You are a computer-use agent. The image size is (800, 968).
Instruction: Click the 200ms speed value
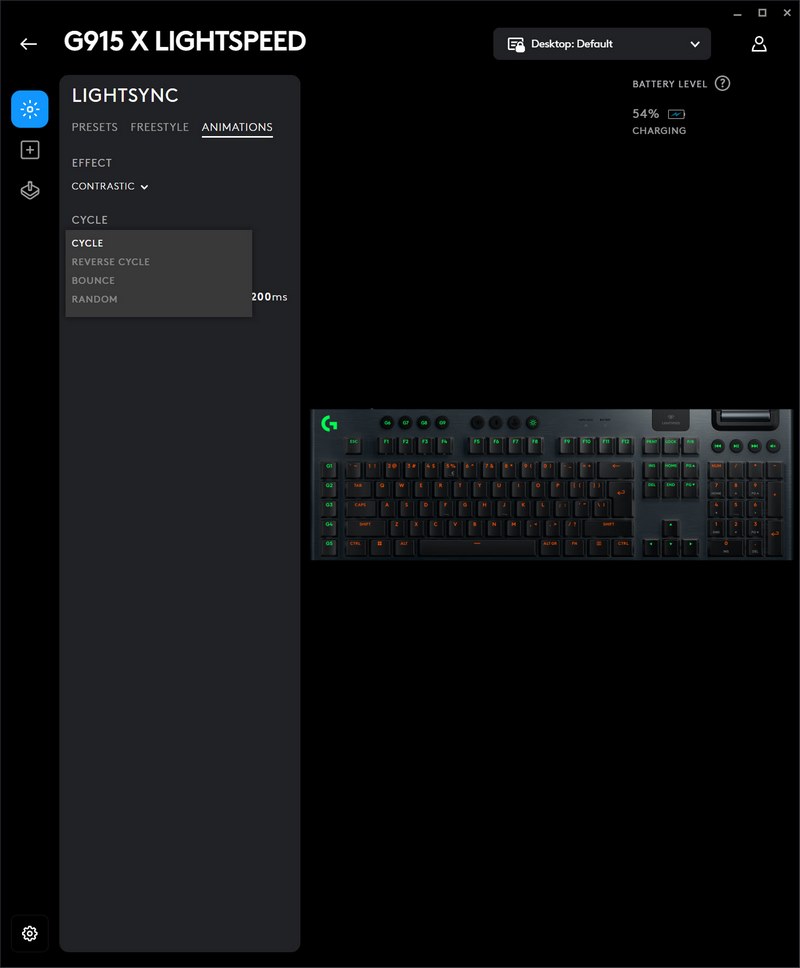point(269,297)
